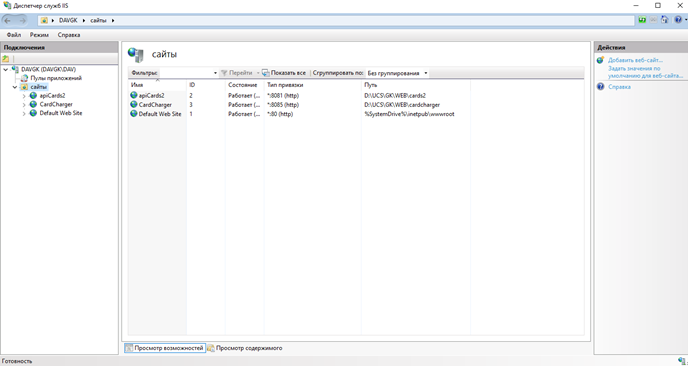This screenshot has height=366, width=688.
Task: Expand the CardCharger tree node
Action: [24, 104]
